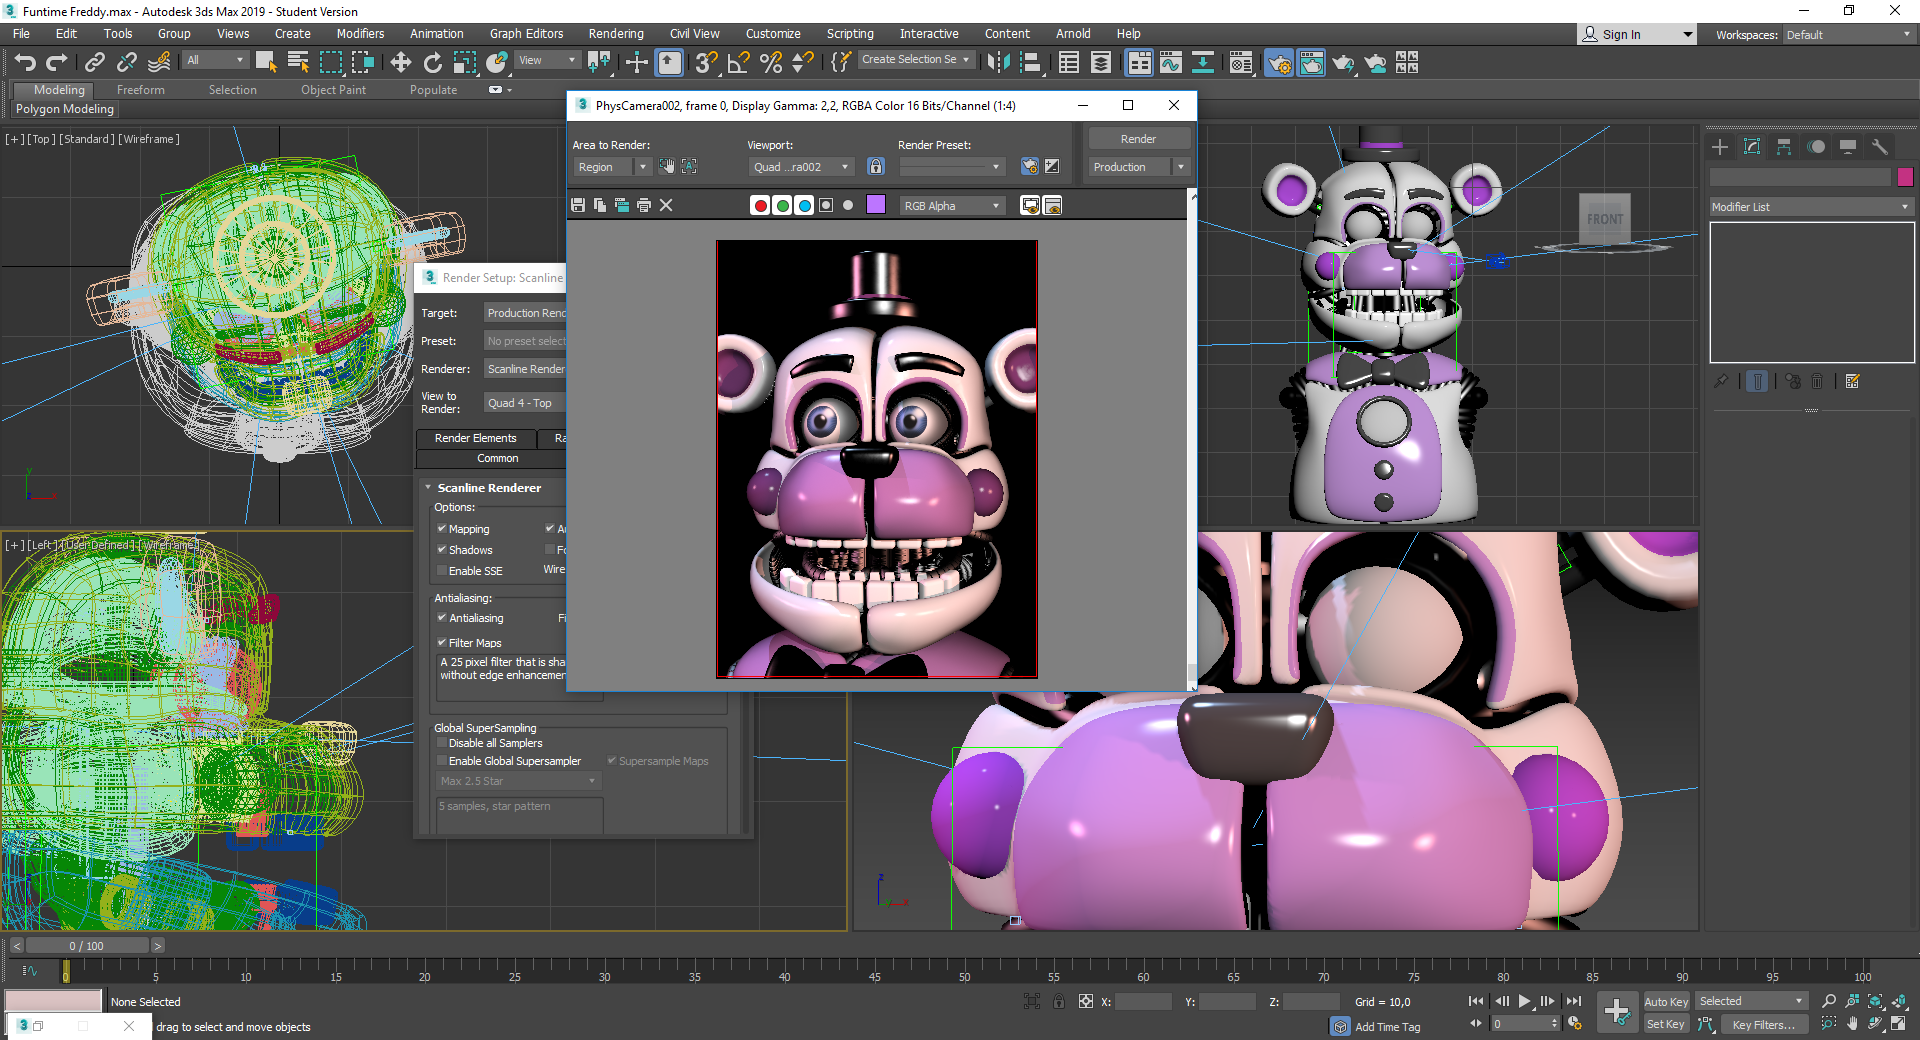1920x1040 pixels.
Task: Toggle the blue channel in frame window
Action: [x=804, y=205]
